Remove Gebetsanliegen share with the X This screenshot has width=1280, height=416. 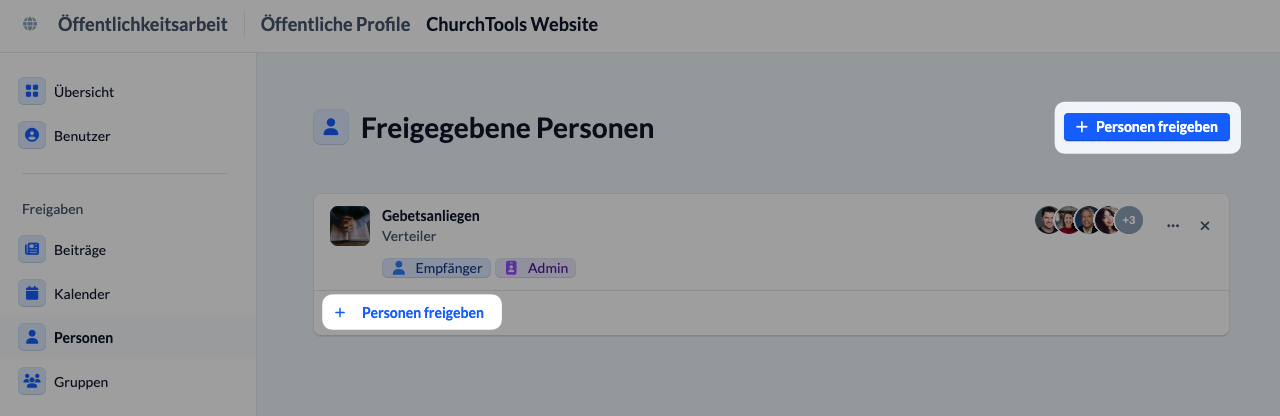(1205, 226)
